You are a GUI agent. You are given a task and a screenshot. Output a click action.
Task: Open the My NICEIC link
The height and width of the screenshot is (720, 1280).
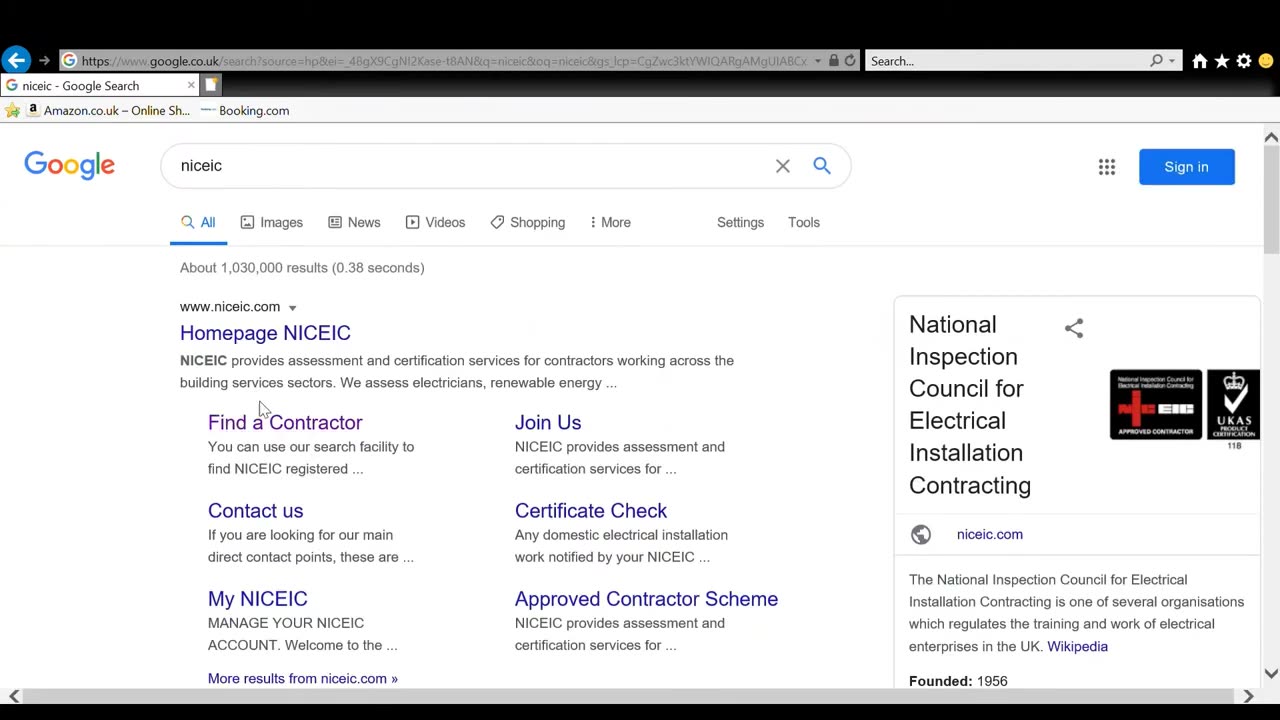click(x=258, y=599)
